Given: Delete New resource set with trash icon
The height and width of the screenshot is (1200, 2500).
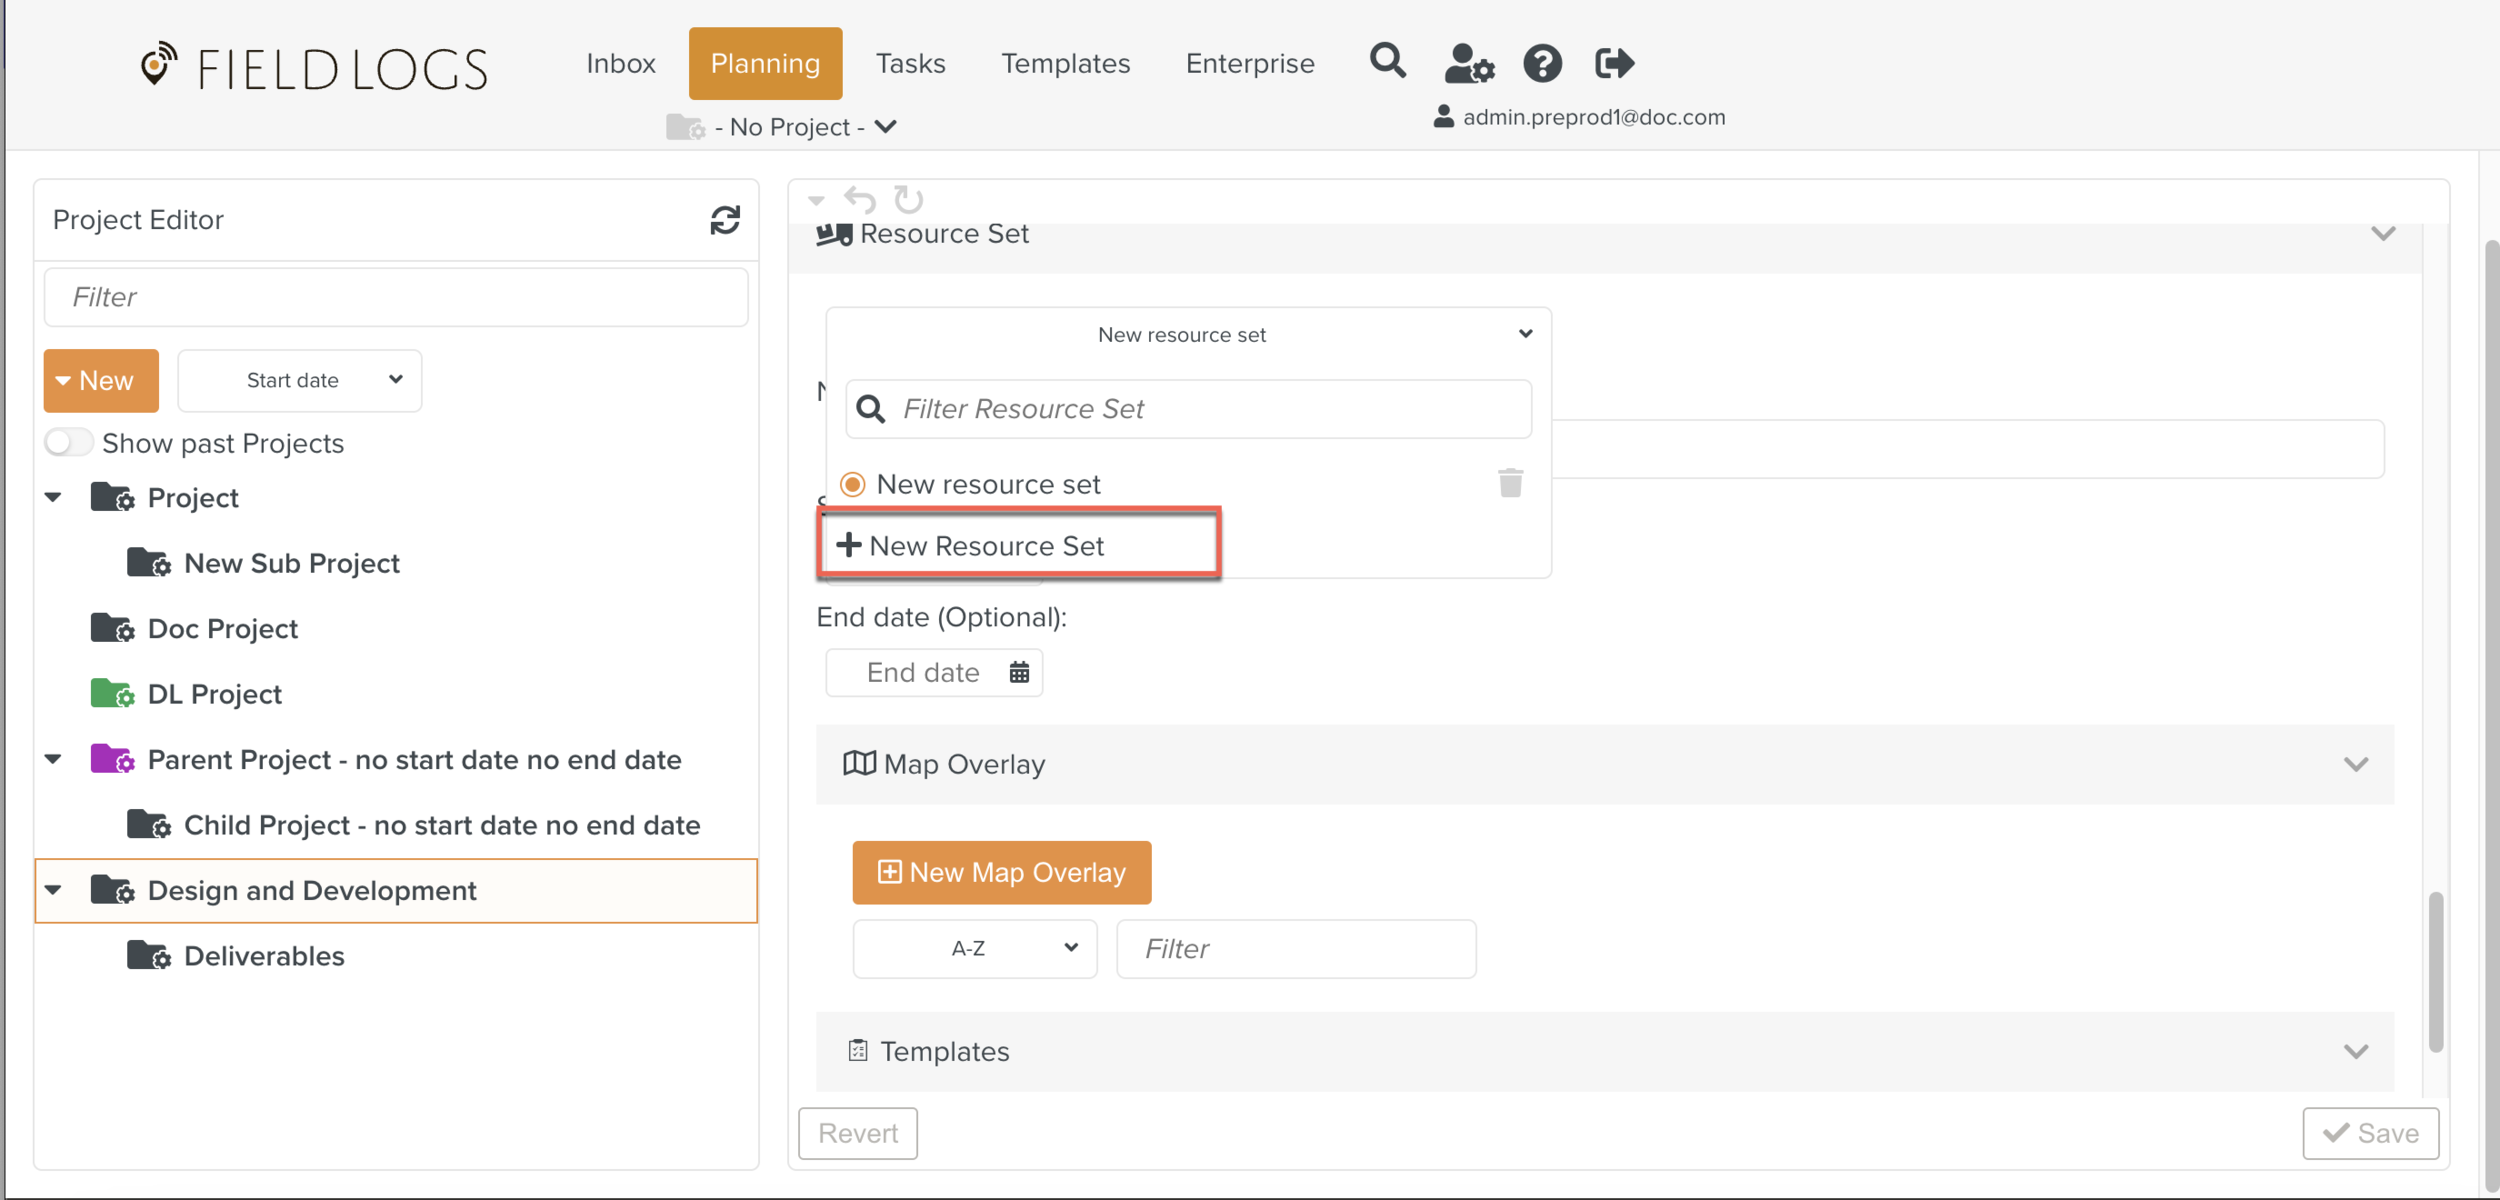Looking at the screenshot, I should [1510, 483].
